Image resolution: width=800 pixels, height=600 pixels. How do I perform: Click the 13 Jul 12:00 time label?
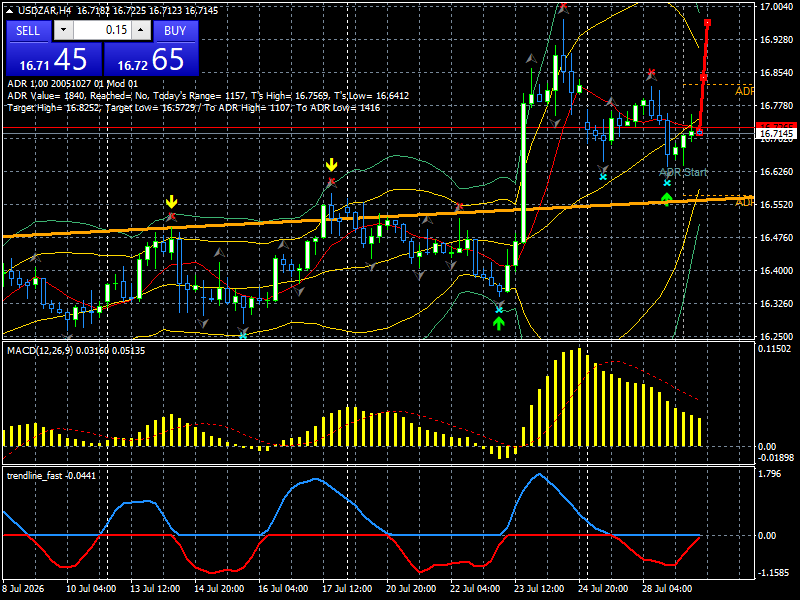coord(155,589)
